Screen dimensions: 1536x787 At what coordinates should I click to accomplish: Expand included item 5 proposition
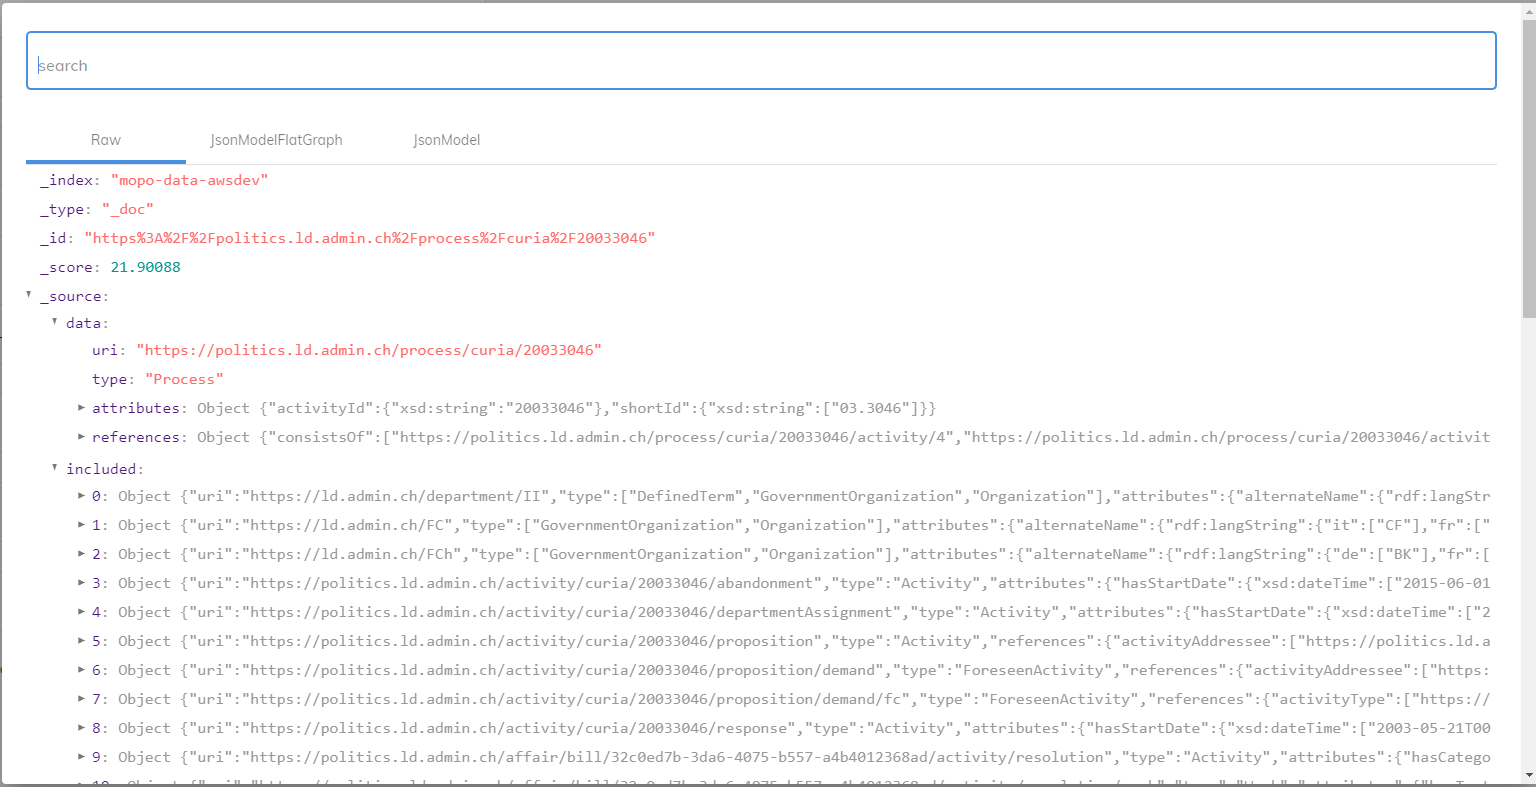point(81,641)
